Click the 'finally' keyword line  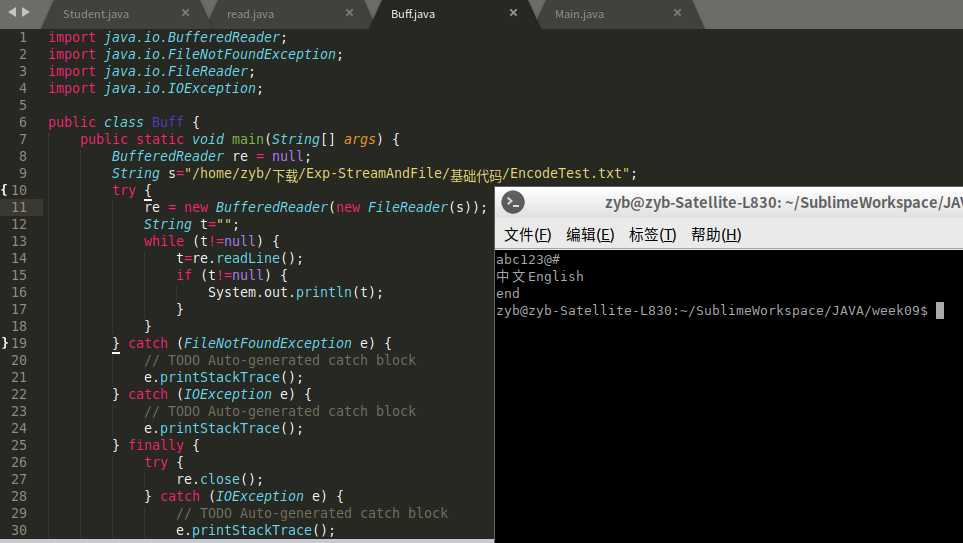pos(156,445)
